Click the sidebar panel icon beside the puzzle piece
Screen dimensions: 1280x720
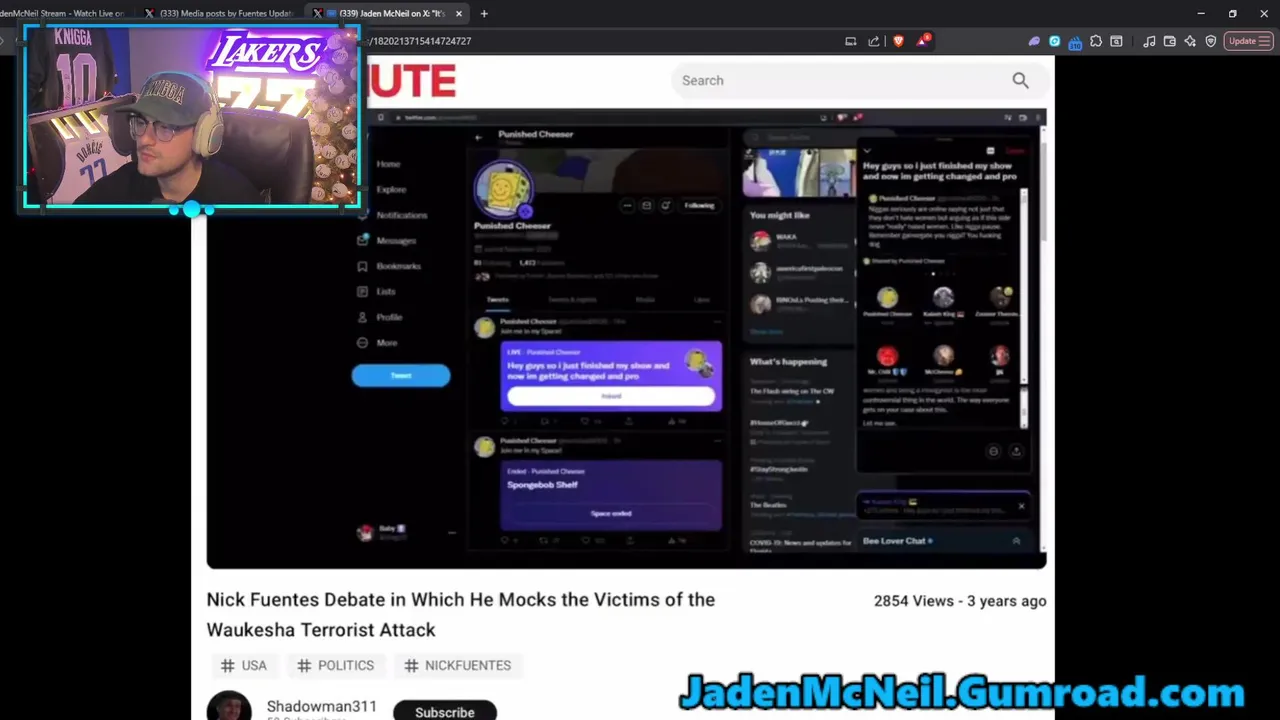(x=1116, y=41)
